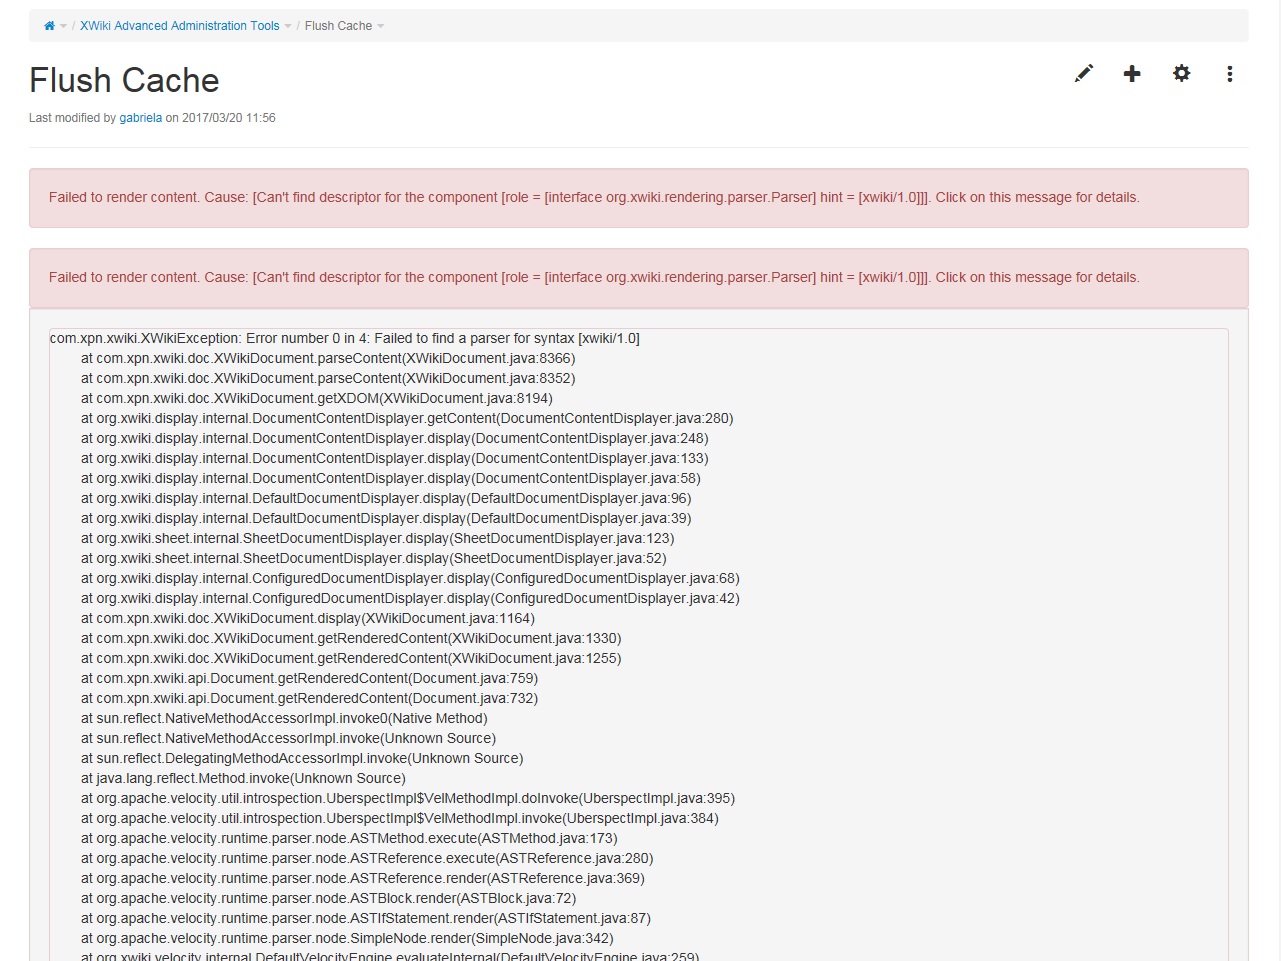This screenshot has height=961, width=1281.
Task: Select the getRenderedContent Document.java:732 line
Action: 310,698
